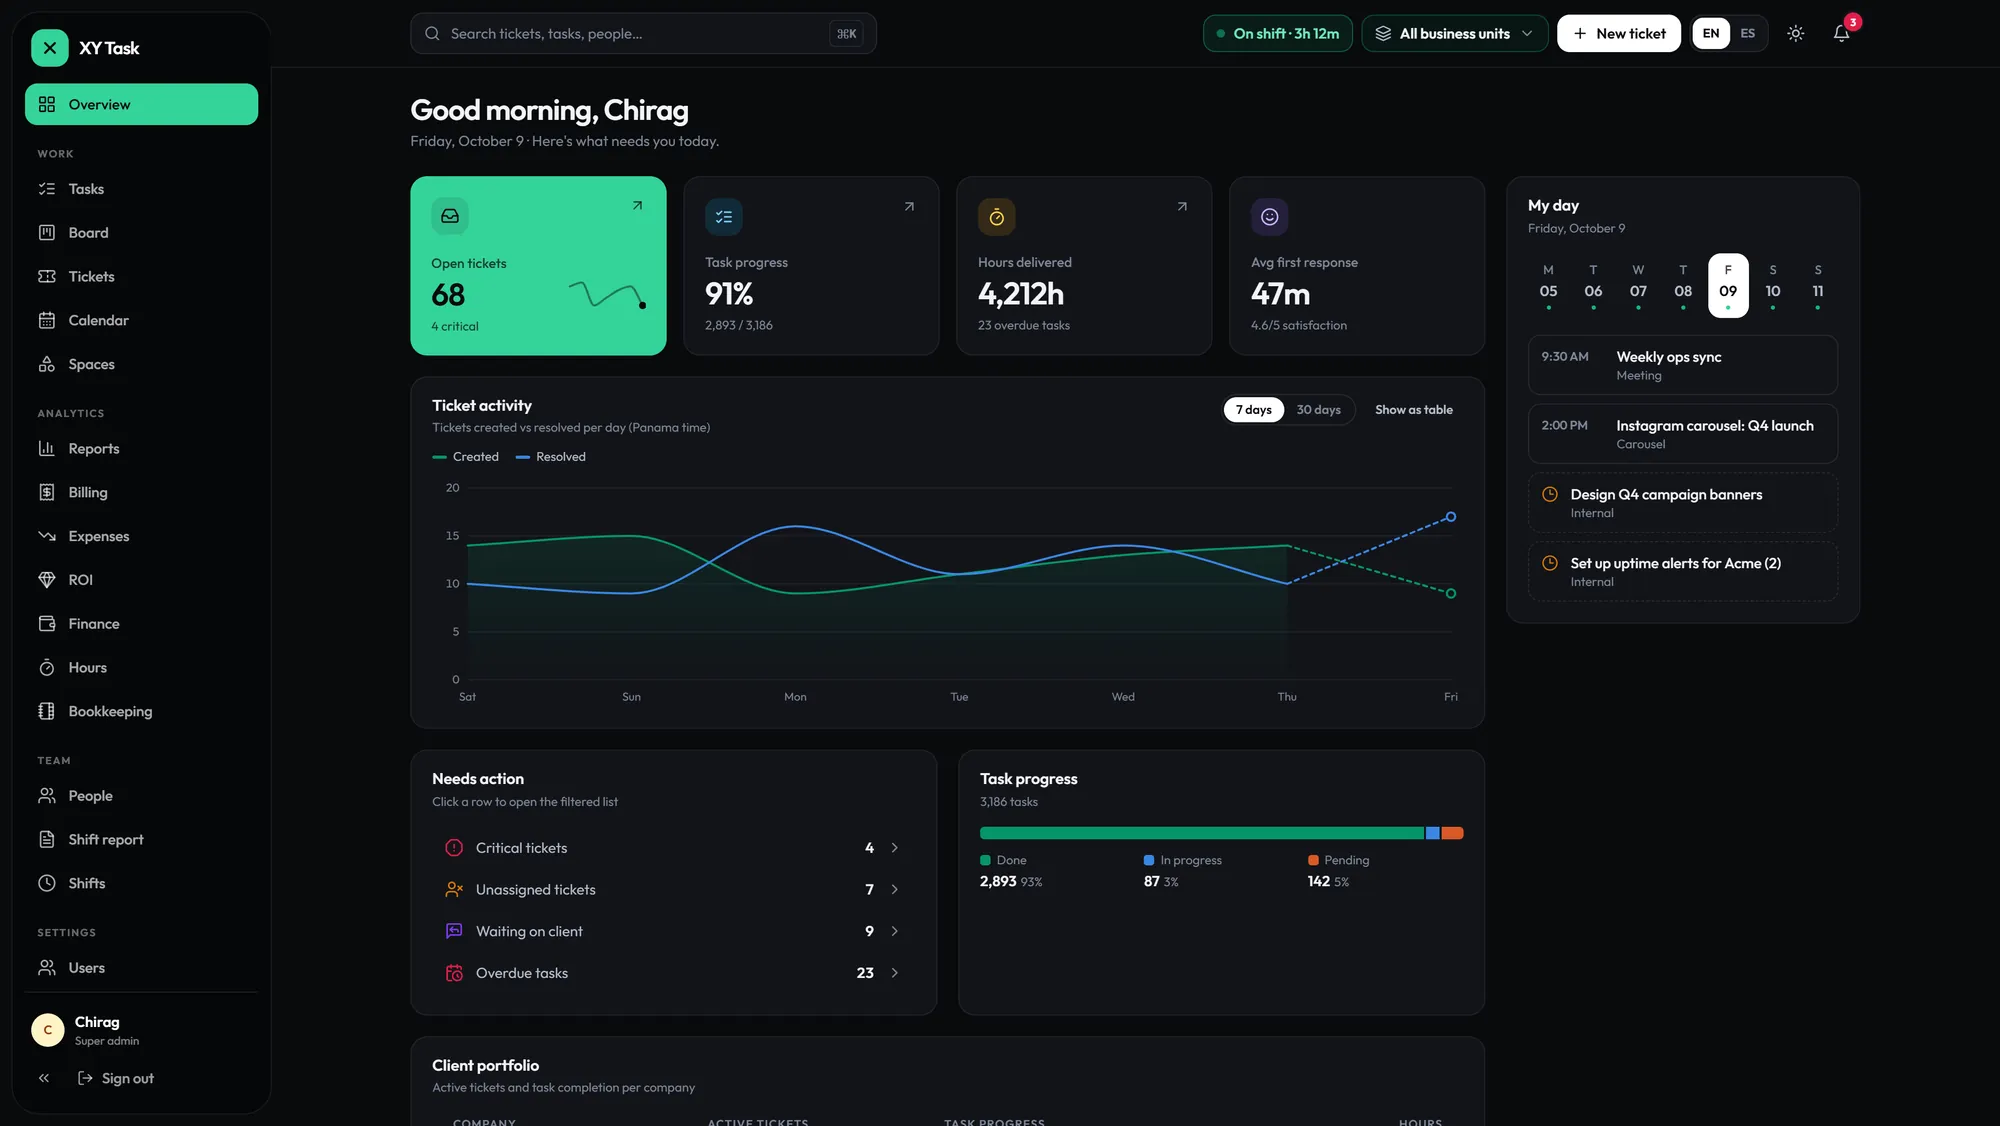The image size is (2000, 1126).
Task: Select the 7 days range
Action: click(1253, 410)
